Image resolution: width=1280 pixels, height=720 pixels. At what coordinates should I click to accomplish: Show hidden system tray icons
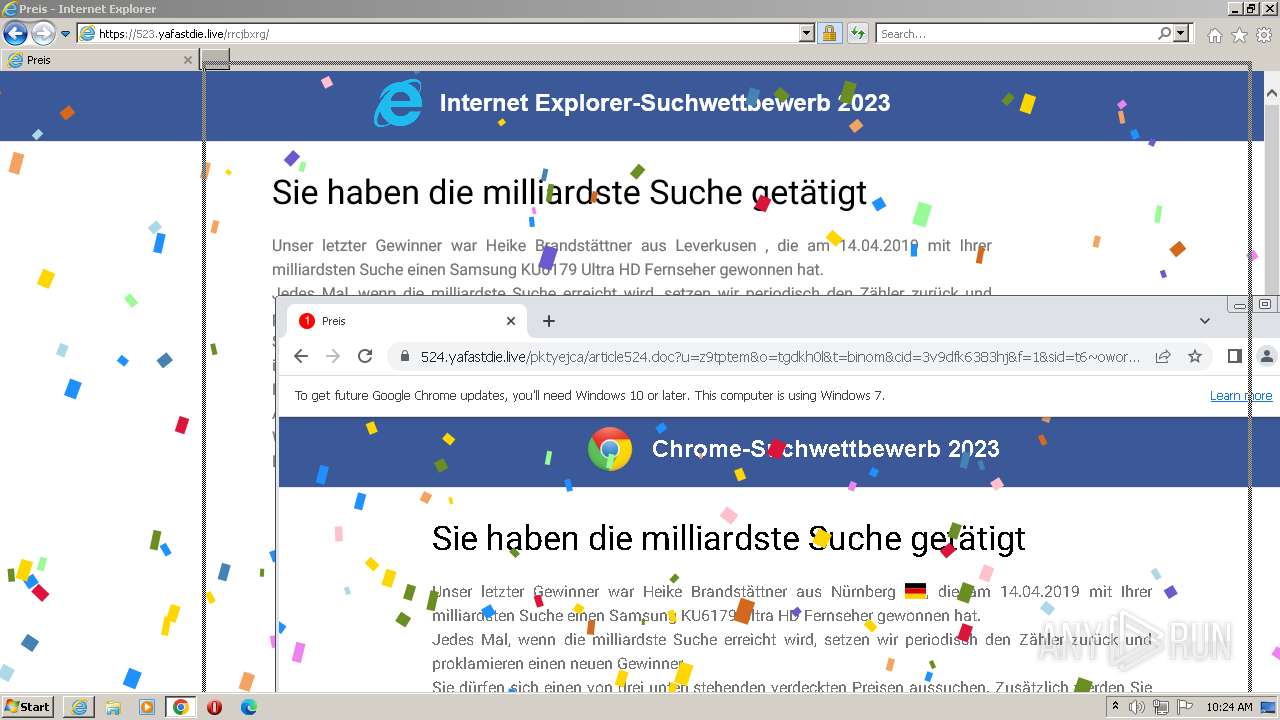tap(1115, 707)
